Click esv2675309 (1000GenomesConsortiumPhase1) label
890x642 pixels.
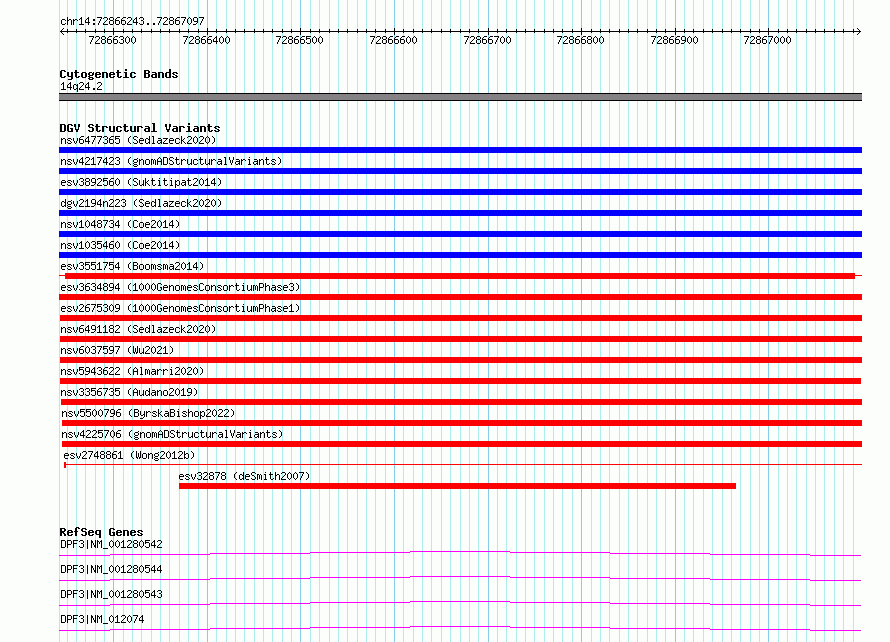[180, 308]
